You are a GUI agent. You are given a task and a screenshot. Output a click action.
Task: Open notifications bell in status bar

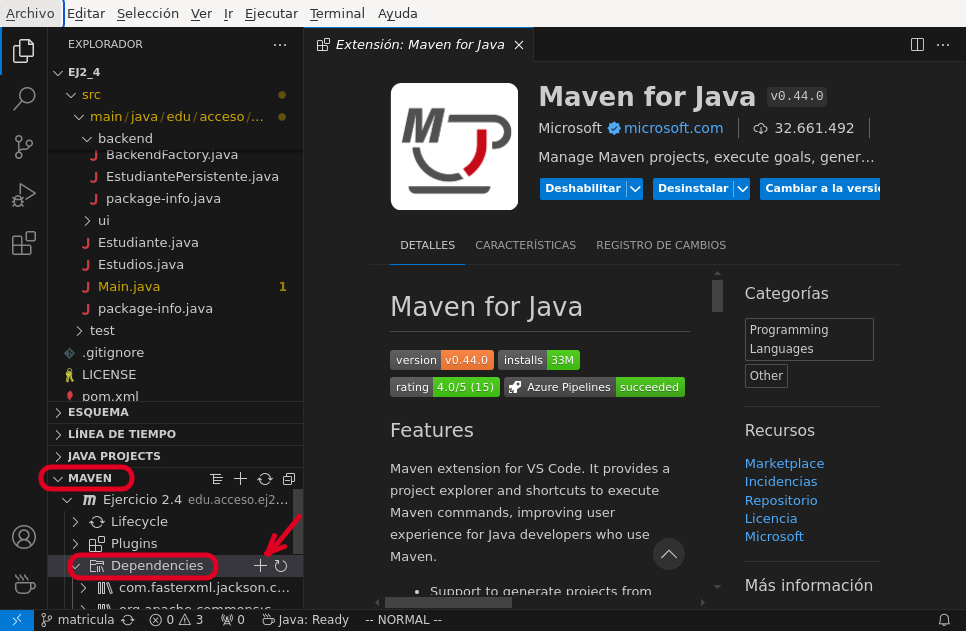(944, 620)
